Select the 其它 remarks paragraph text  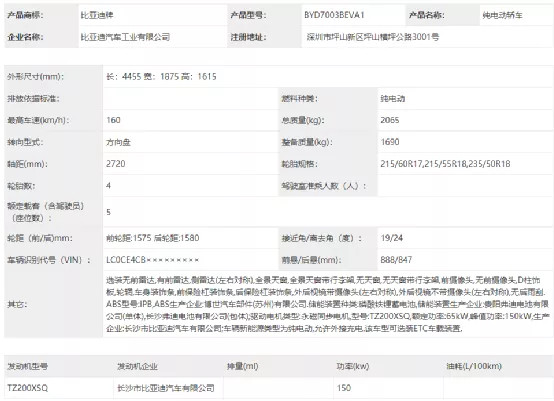328,304
